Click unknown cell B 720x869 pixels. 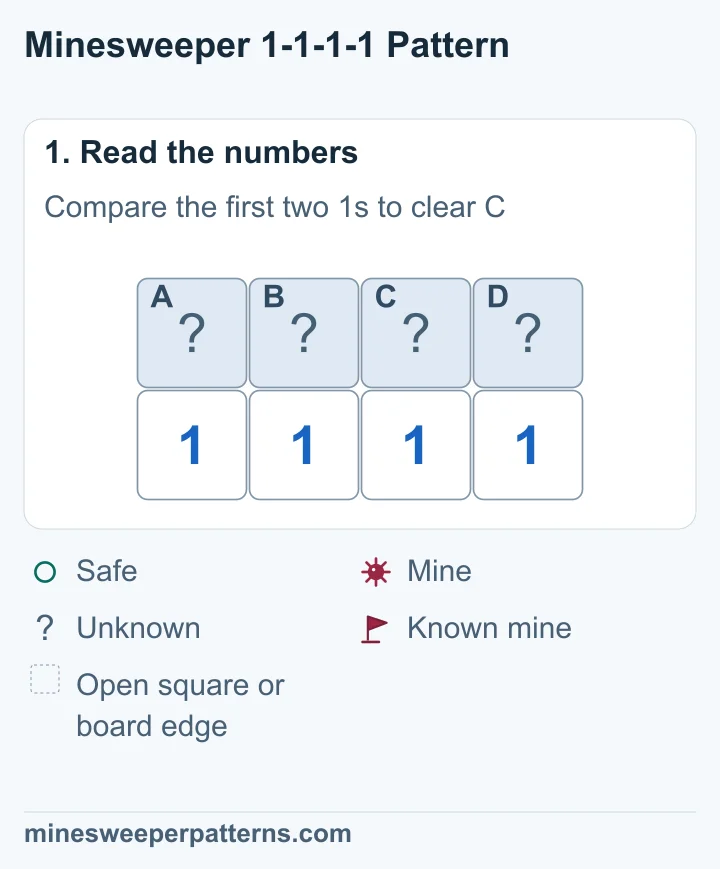point(304,333)
